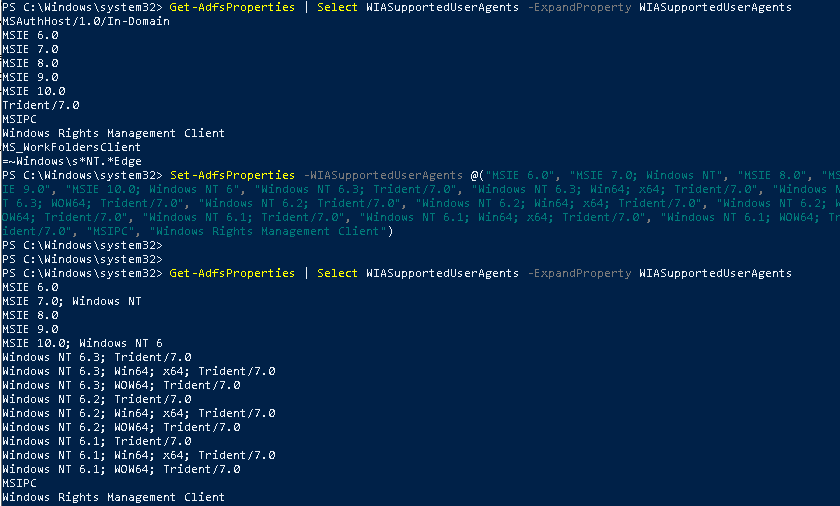Screen dimensions: 840x506
Task: Click the standalone Trident/7.0 output line
Action: click(x=40, y=105)
